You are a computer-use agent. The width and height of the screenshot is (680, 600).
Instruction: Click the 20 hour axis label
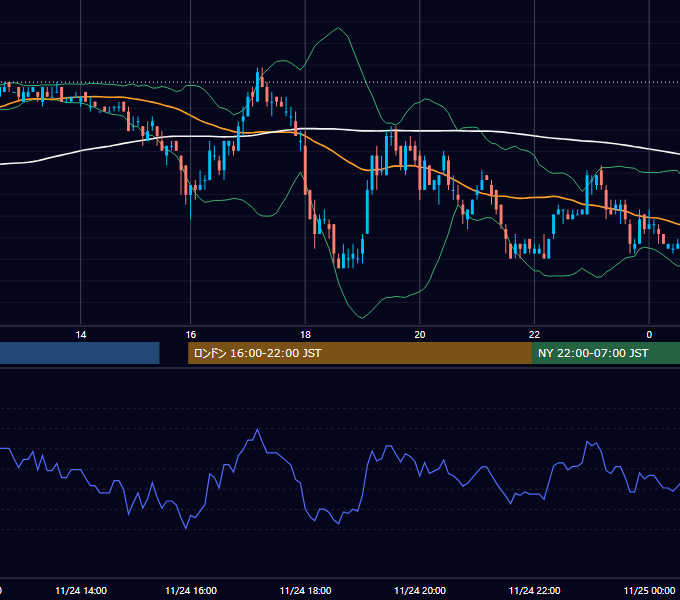[420, 335]
